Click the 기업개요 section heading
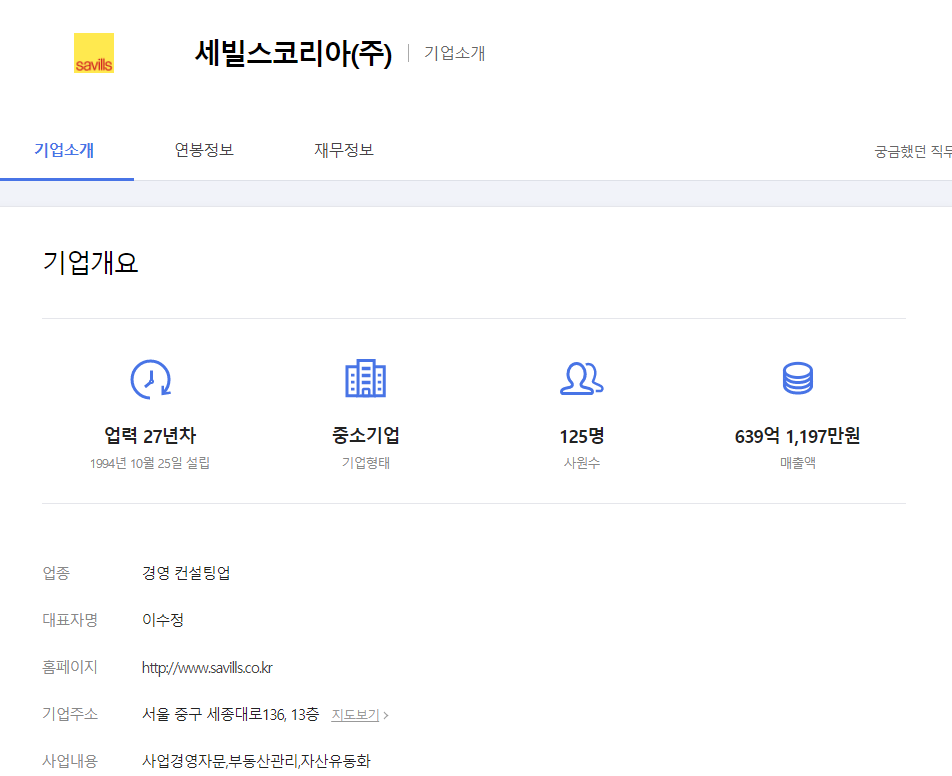Image resolution: width=952 pixels, height=776 pixels. [90, 263]
